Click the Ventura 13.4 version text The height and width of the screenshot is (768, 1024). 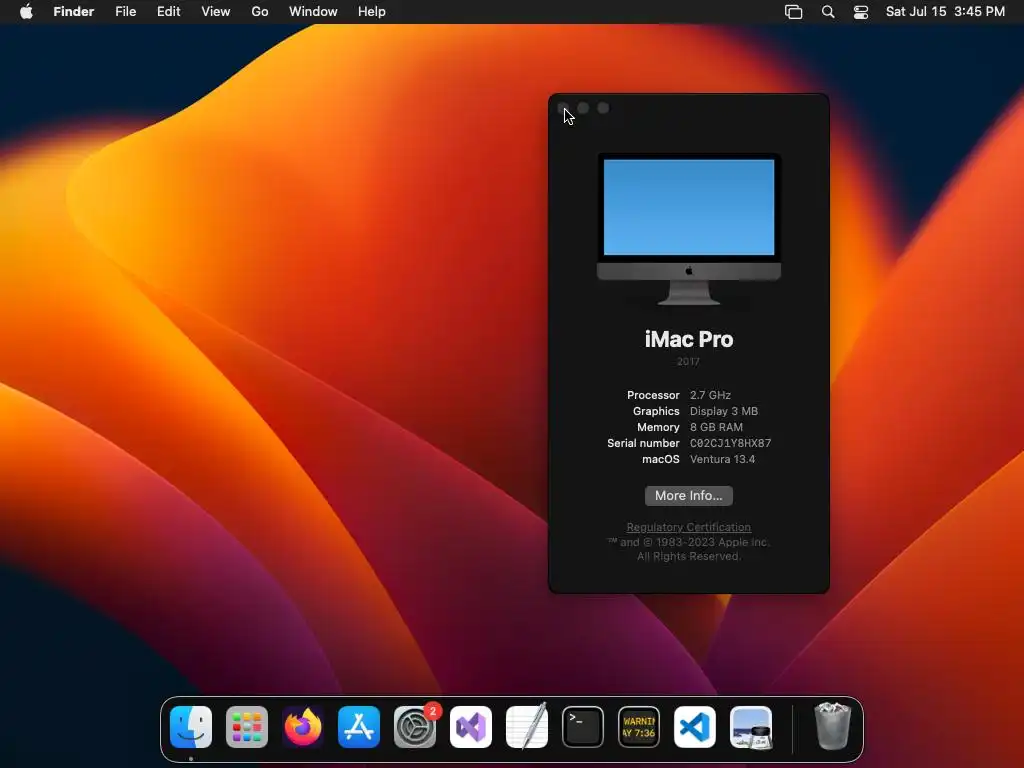click(x=722, y=459)
